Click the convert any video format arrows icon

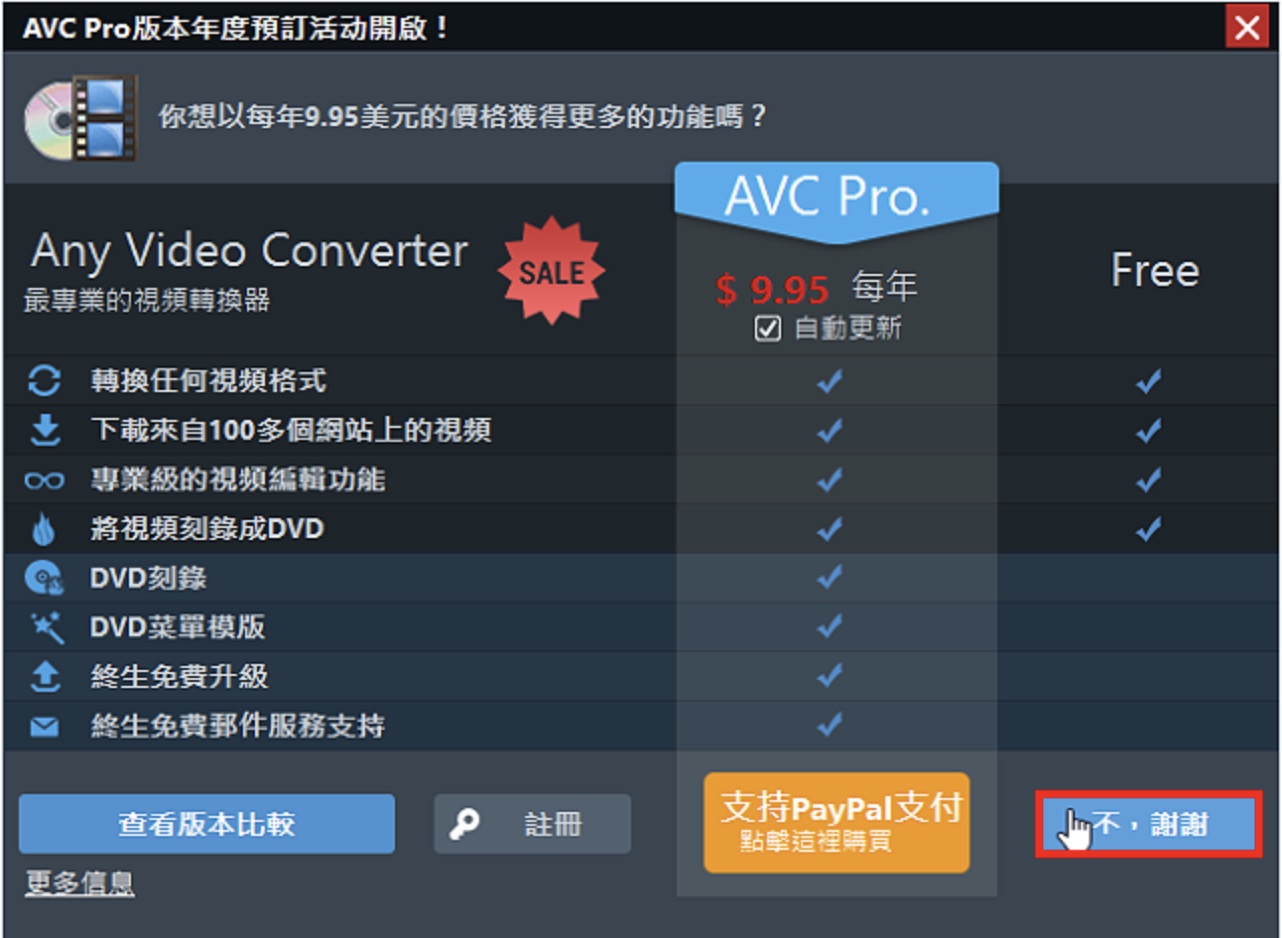click(x=44, y=381)
